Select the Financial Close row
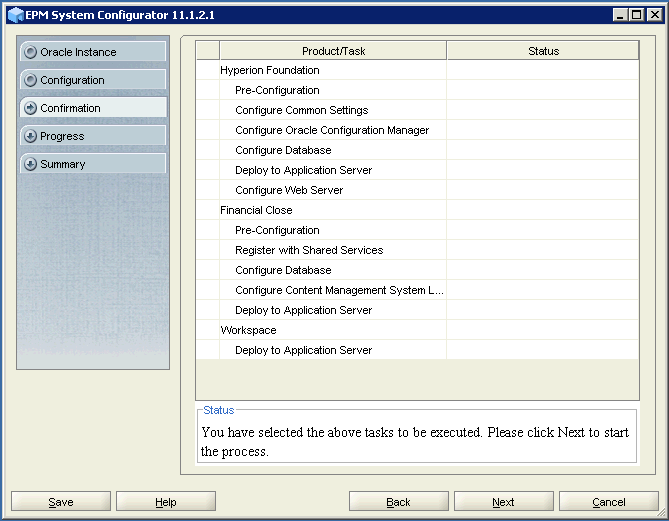This screenshot has height=521, width=669. click(417, 210)
